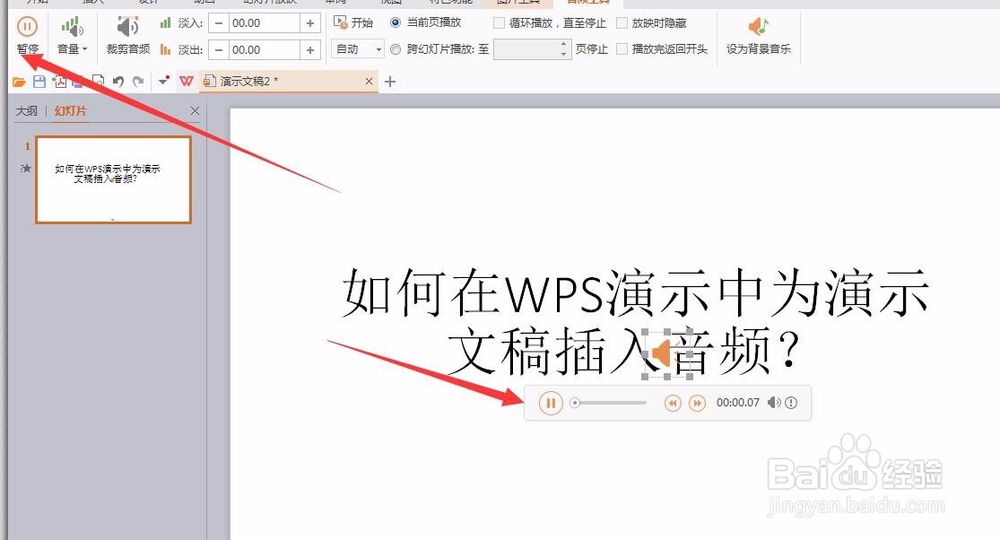Click the slide title text 如何在WPS演示中为演示
Screen dimensions: 1000x540
tap(635, 294)
